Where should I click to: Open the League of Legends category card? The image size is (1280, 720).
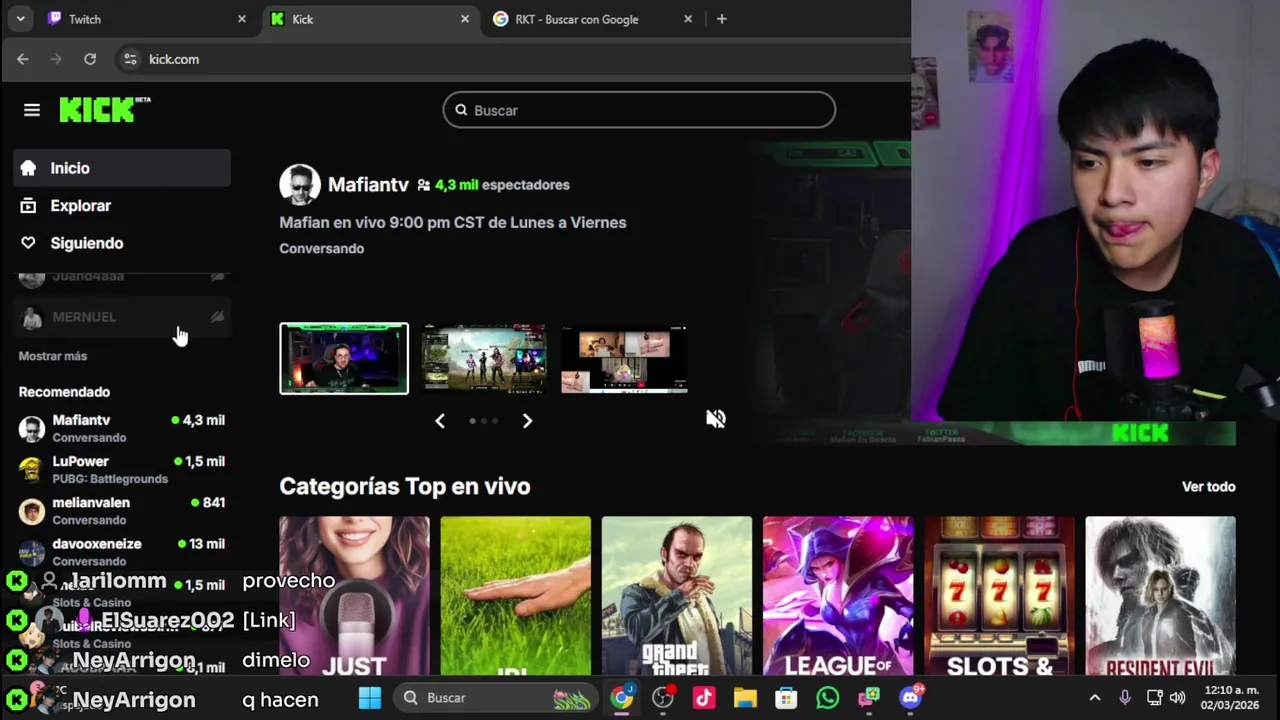(838, 596)
